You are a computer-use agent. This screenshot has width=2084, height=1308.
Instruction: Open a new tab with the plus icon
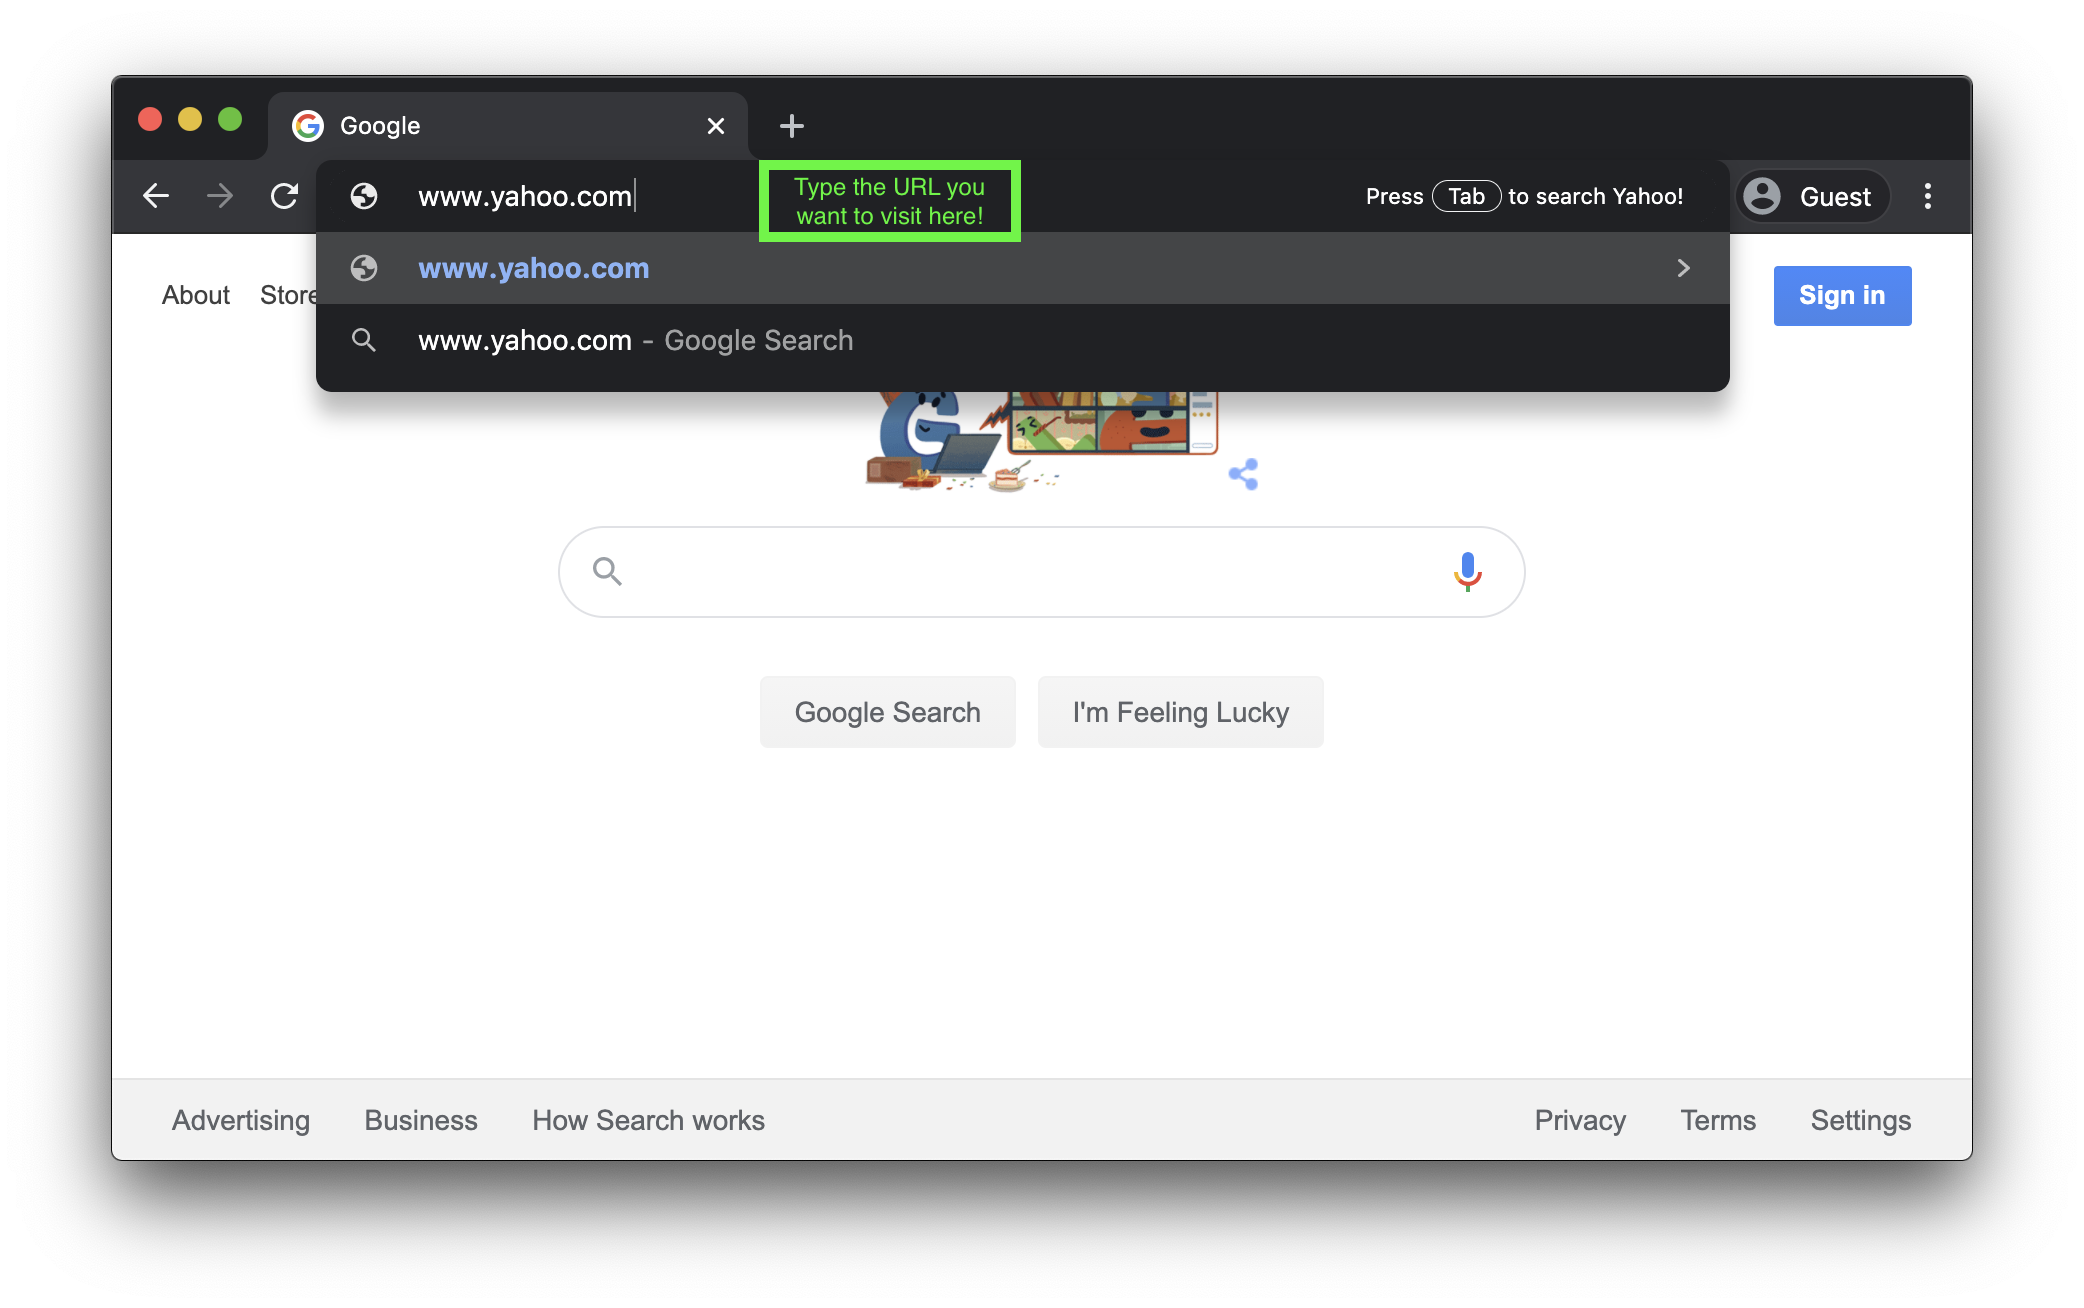tap(791, 126)
